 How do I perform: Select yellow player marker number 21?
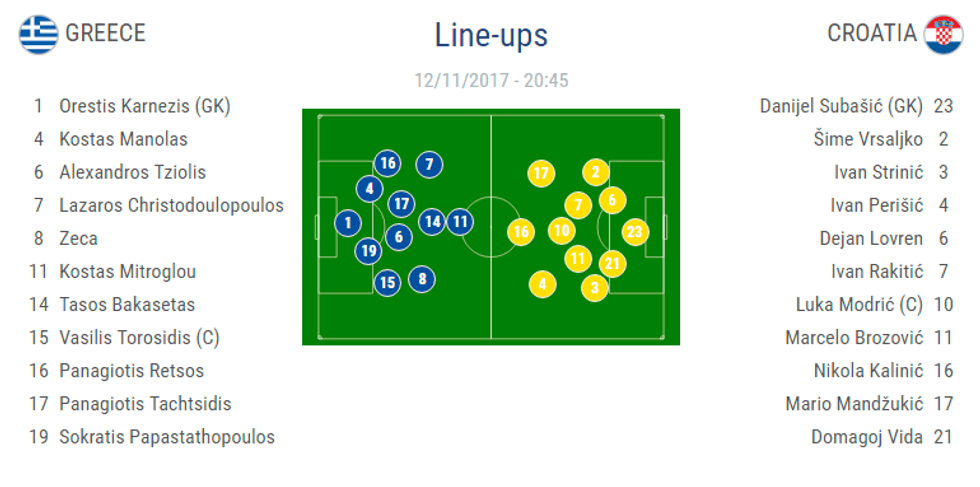pyautogui.click(x=613, y=264)
